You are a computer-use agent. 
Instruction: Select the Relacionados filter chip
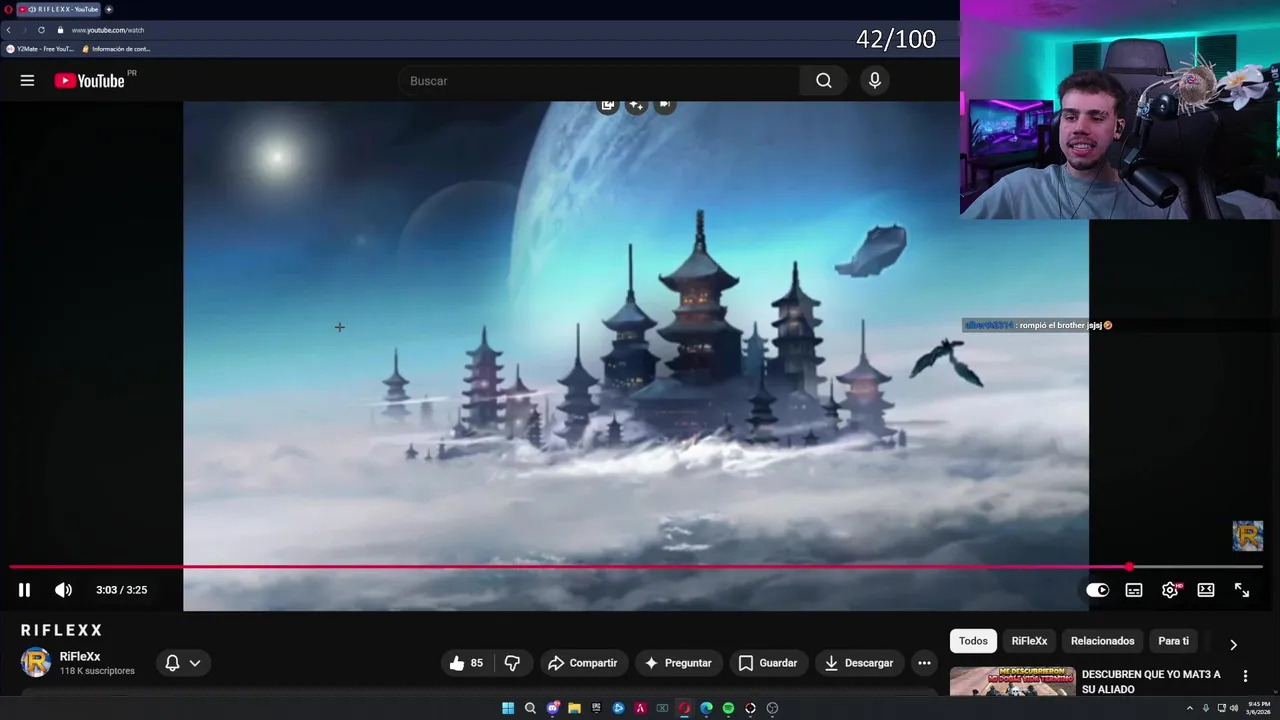point(1102,641)
